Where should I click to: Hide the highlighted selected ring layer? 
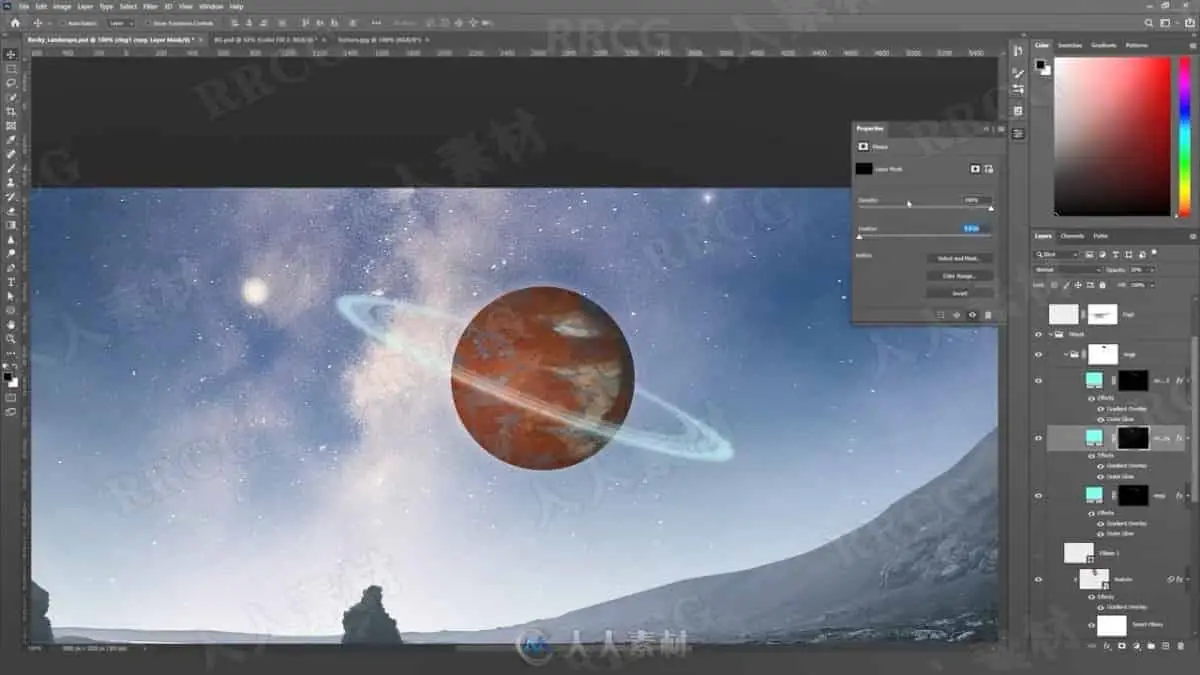coord(1038,438)
